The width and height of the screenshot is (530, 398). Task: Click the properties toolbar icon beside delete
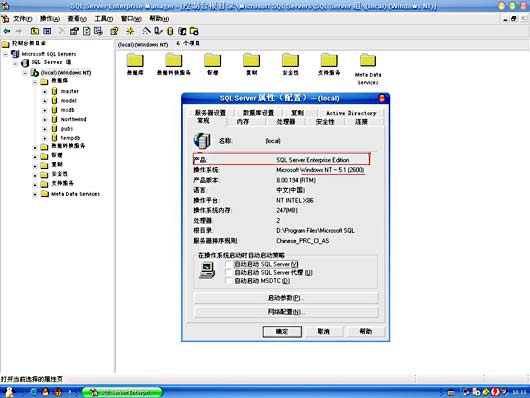coord(74,31)
